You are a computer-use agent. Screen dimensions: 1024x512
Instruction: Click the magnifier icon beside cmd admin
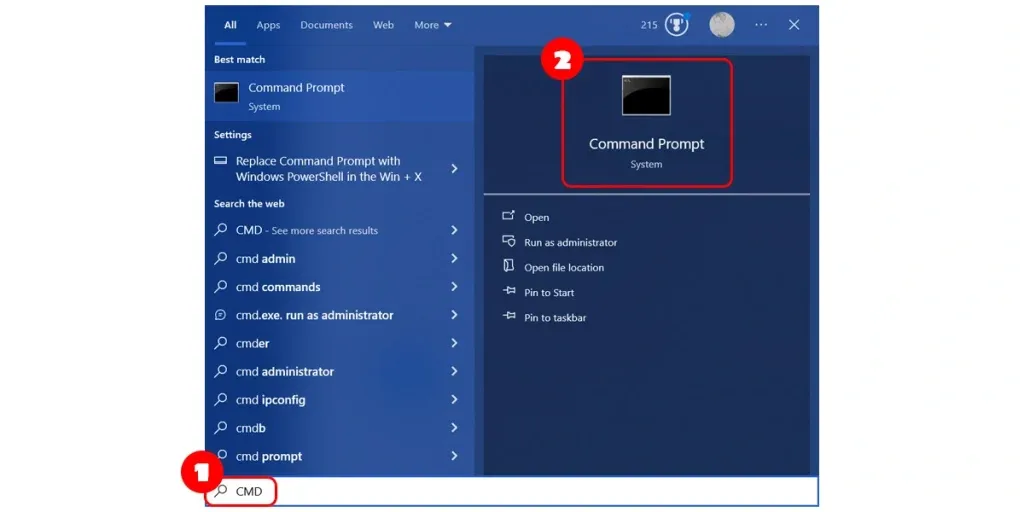click(x=221, y=258)
